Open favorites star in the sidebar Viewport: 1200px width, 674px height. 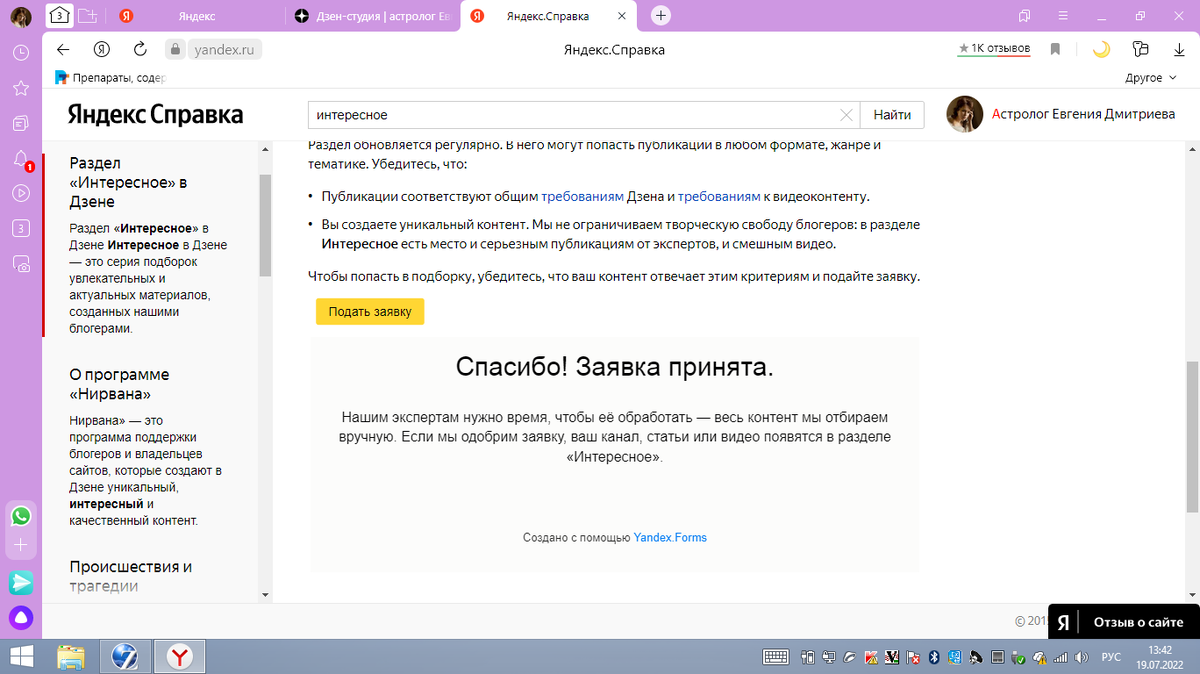[x=20, y=88]
